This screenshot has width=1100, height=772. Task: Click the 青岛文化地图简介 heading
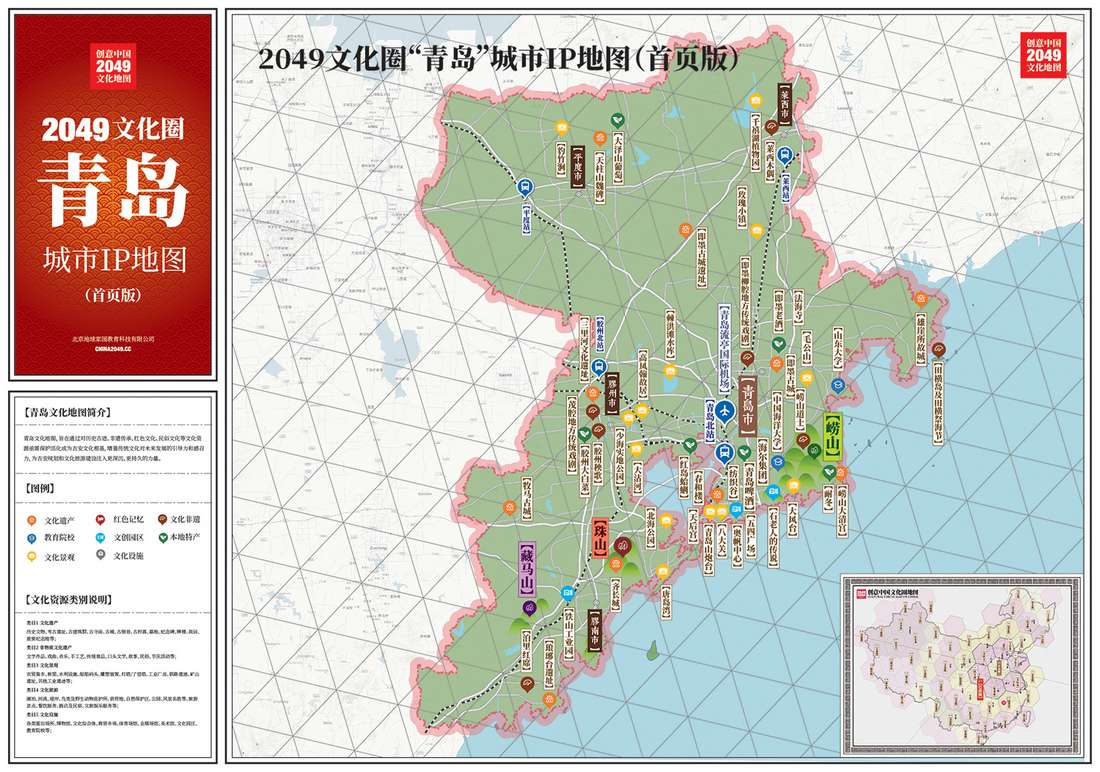pos(67,413)
